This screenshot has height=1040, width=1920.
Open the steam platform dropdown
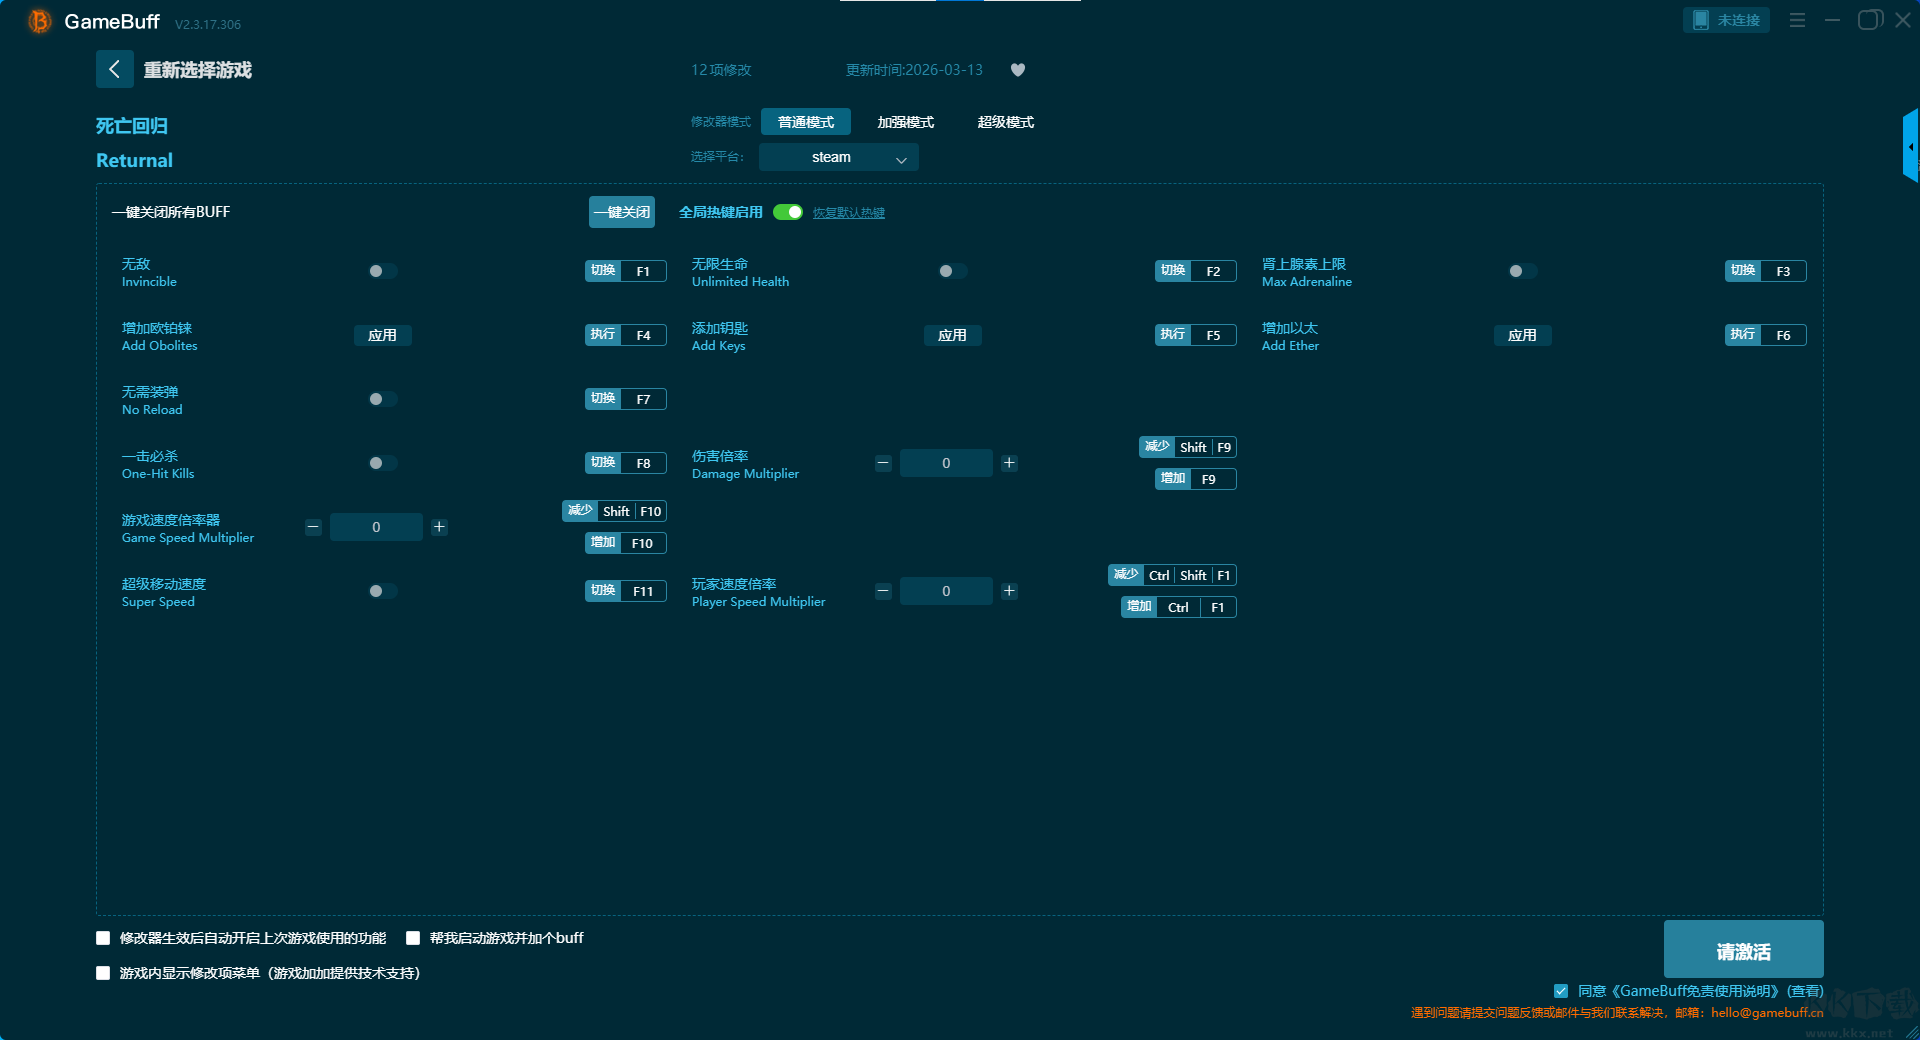click(838, 157)
